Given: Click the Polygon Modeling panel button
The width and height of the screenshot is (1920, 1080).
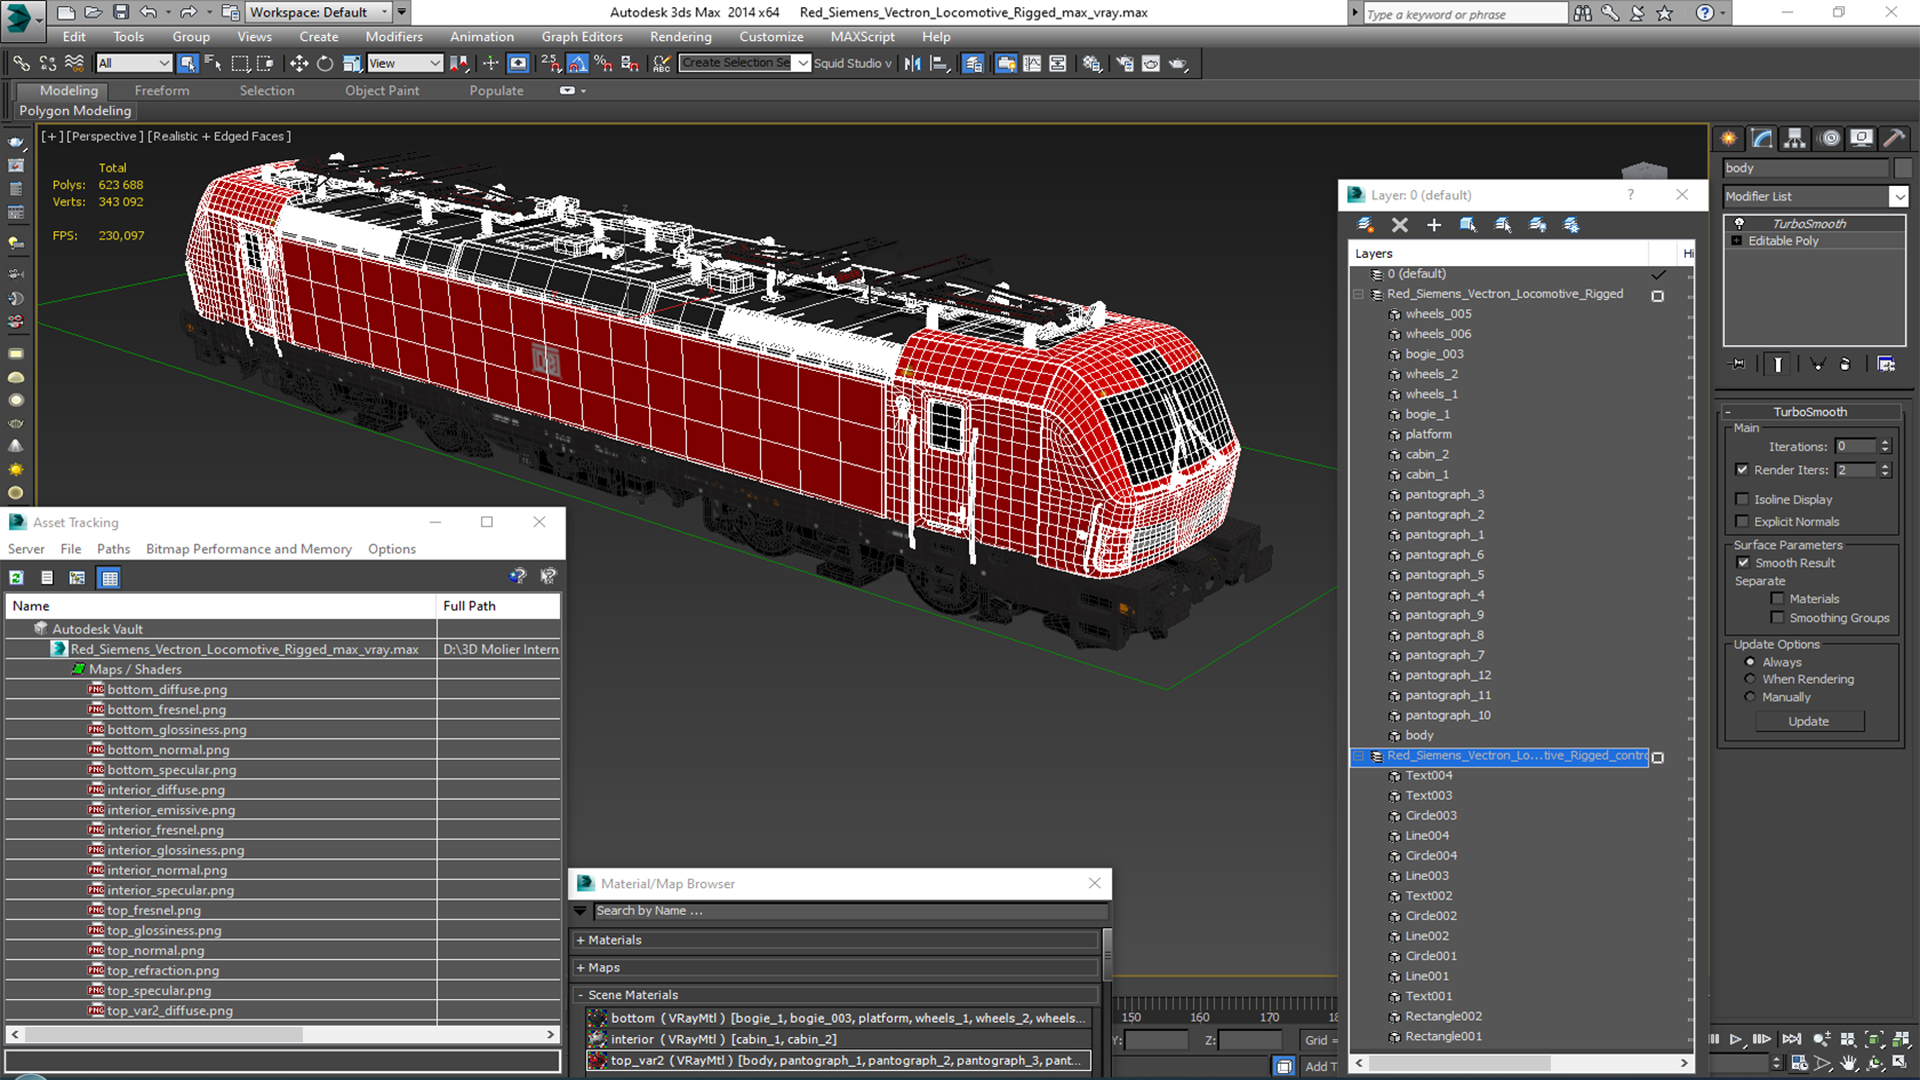Looking at the screenshot, I should click(x=75, y=111).
